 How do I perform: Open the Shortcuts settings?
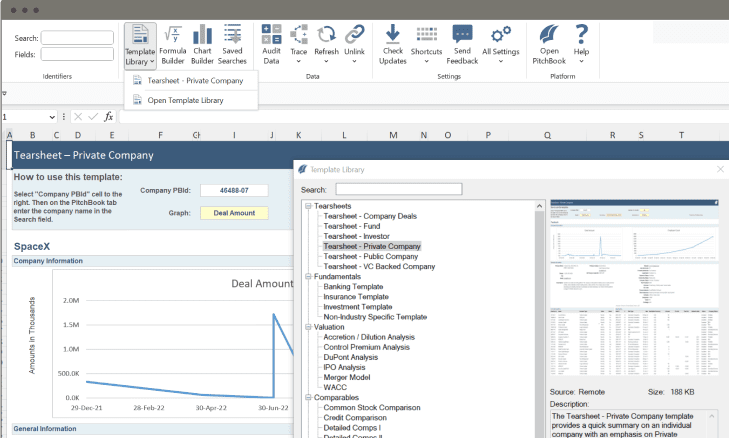[426, 44]
